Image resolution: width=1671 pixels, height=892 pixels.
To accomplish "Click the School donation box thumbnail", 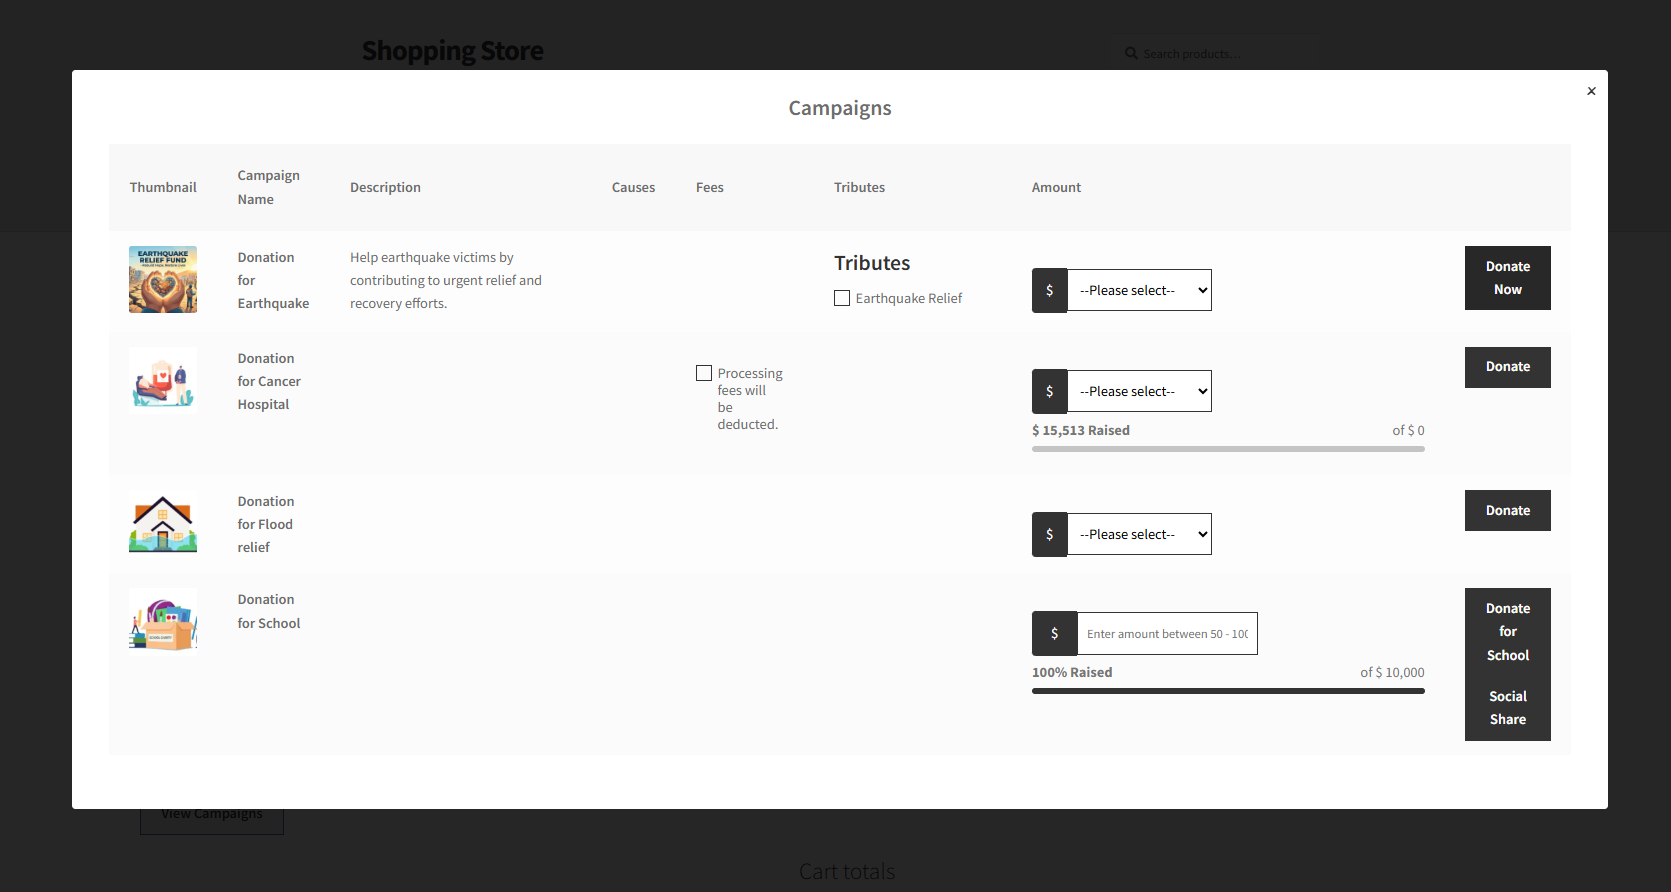I will (x=163, y=619).
